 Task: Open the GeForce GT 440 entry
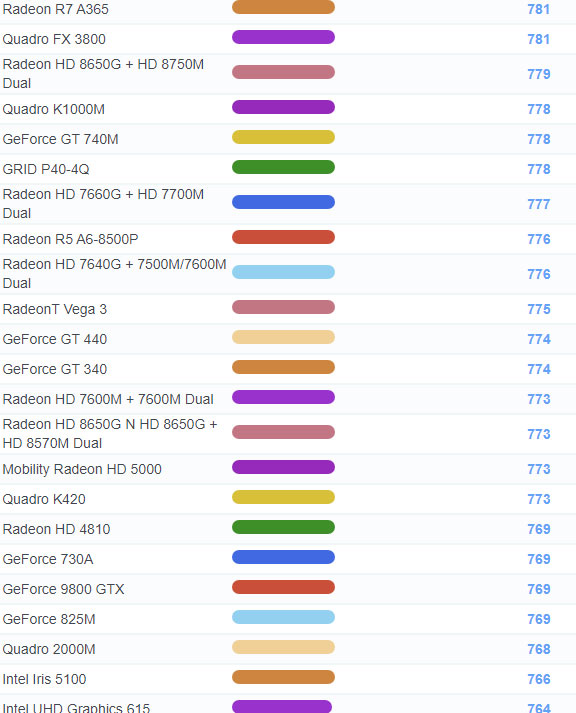click(55, 339)
